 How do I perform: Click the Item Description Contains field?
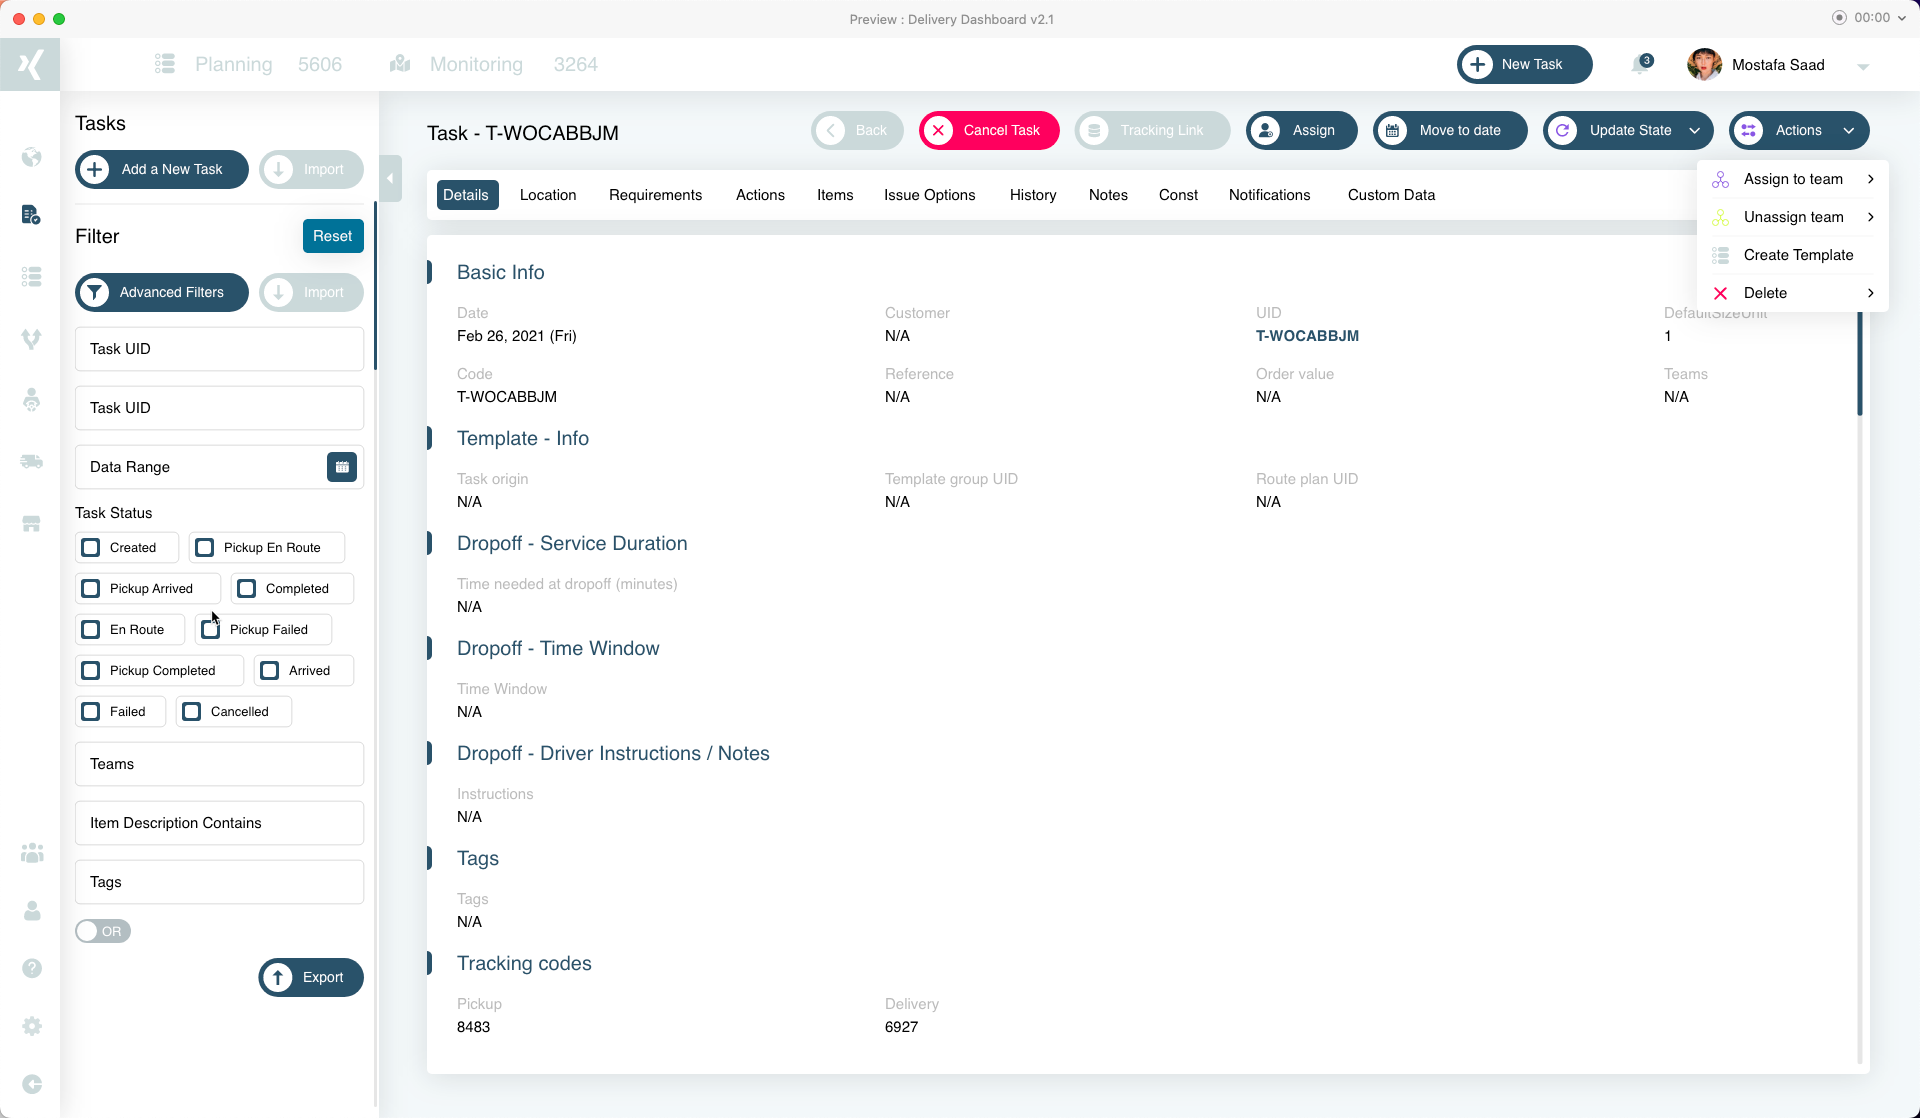tap(219, 823)
